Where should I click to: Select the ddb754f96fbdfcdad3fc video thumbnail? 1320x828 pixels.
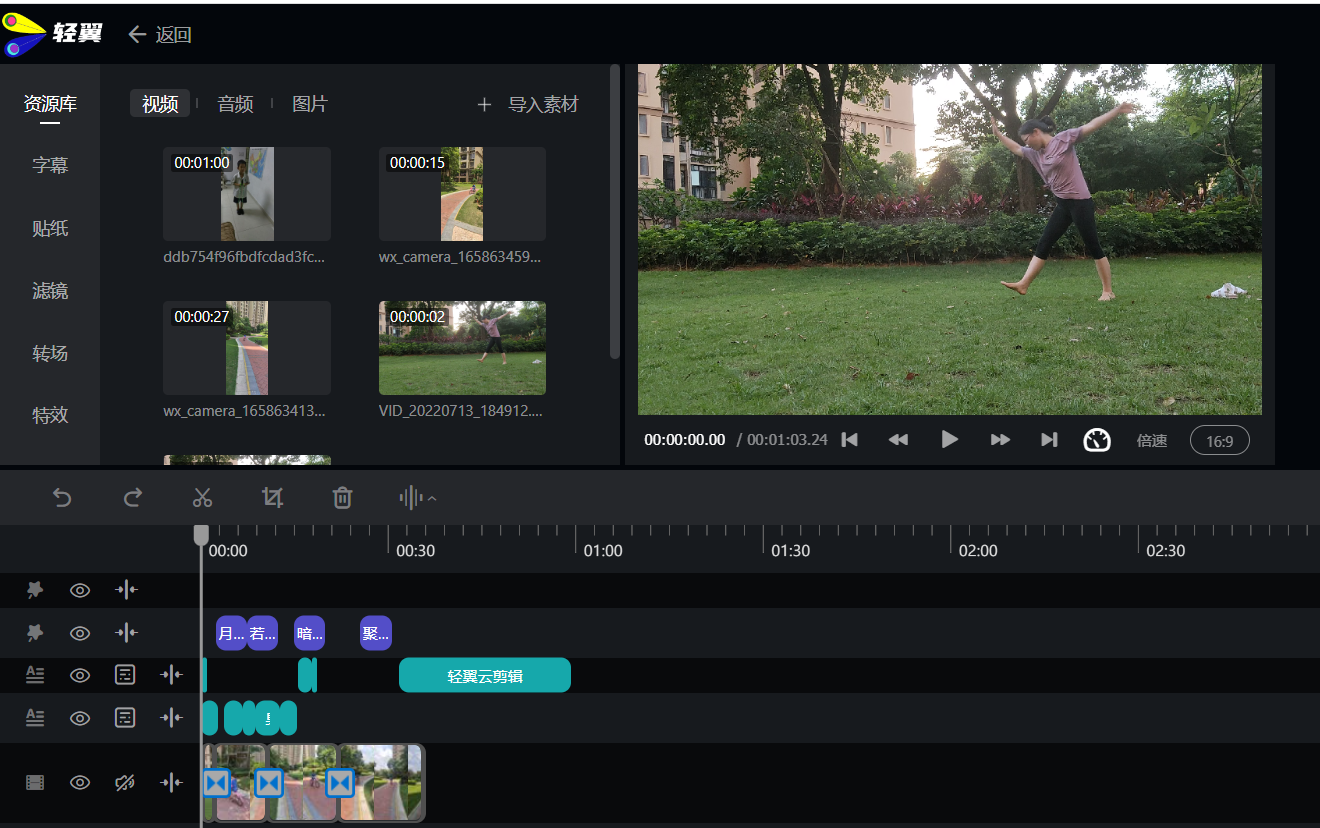click(247, 194)
